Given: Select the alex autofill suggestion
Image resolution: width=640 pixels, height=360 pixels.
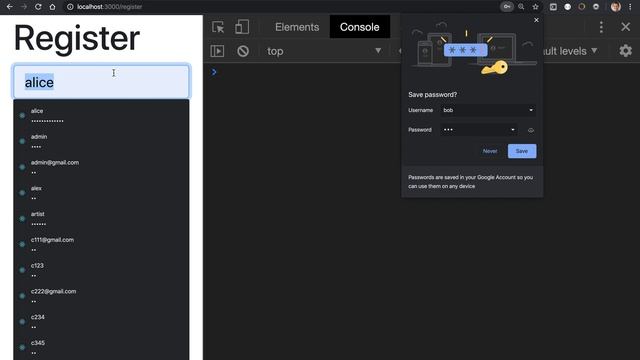Looking at the screenshot, I should (101, 193).
